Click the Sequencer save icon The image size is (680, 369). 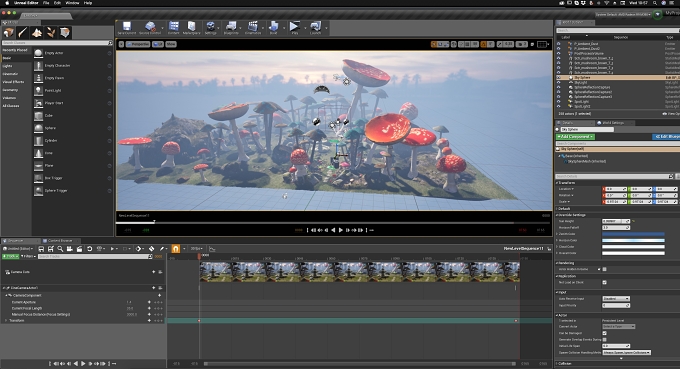point(41,249)
